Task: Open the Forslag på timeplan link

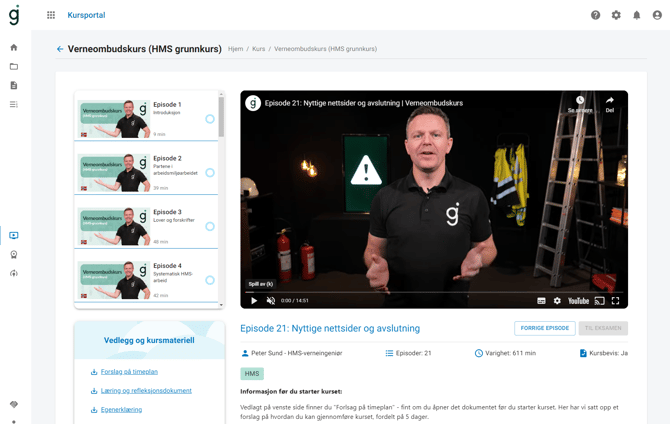Action: [x=129, y=372]
